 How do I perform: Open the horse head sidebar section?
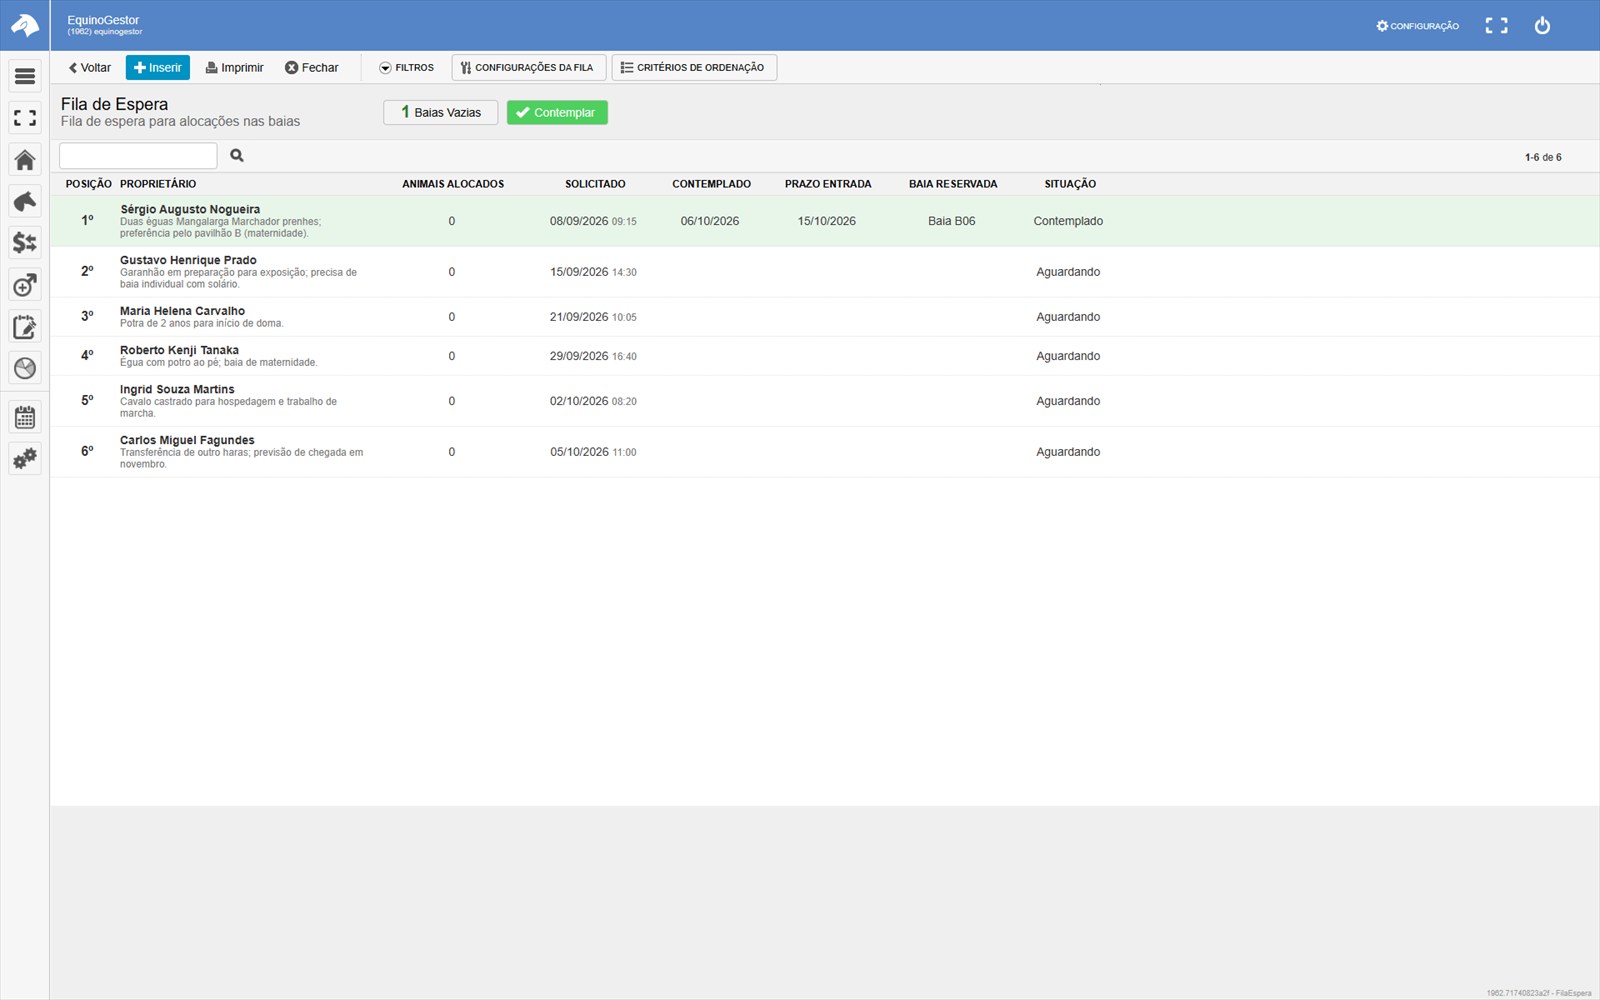(x=25, y=201)
